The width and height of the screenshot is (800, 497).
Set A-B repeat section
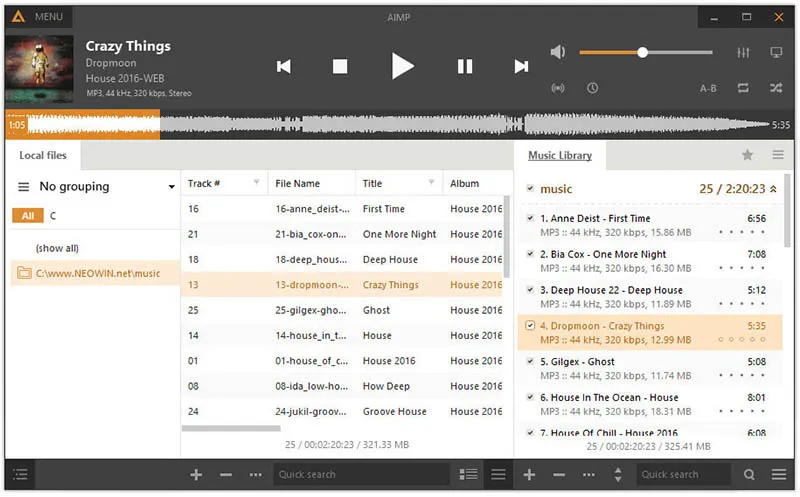tap(708, 88)
